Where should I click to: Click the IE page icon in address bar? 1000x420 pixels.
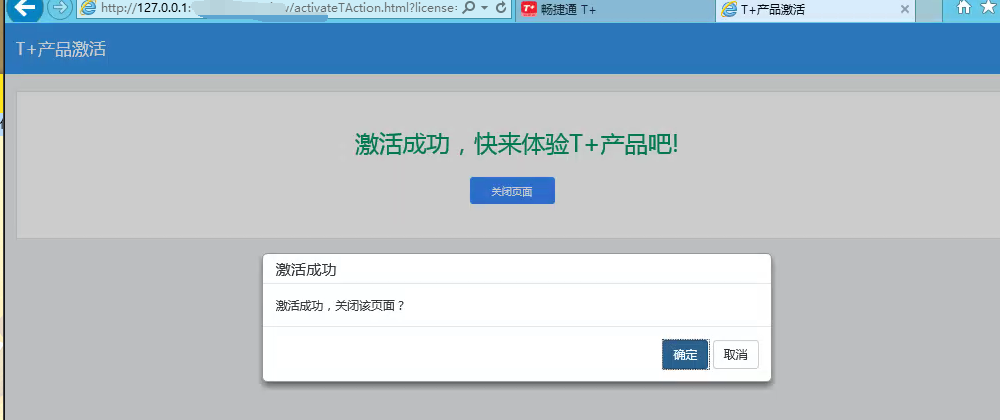88,8
